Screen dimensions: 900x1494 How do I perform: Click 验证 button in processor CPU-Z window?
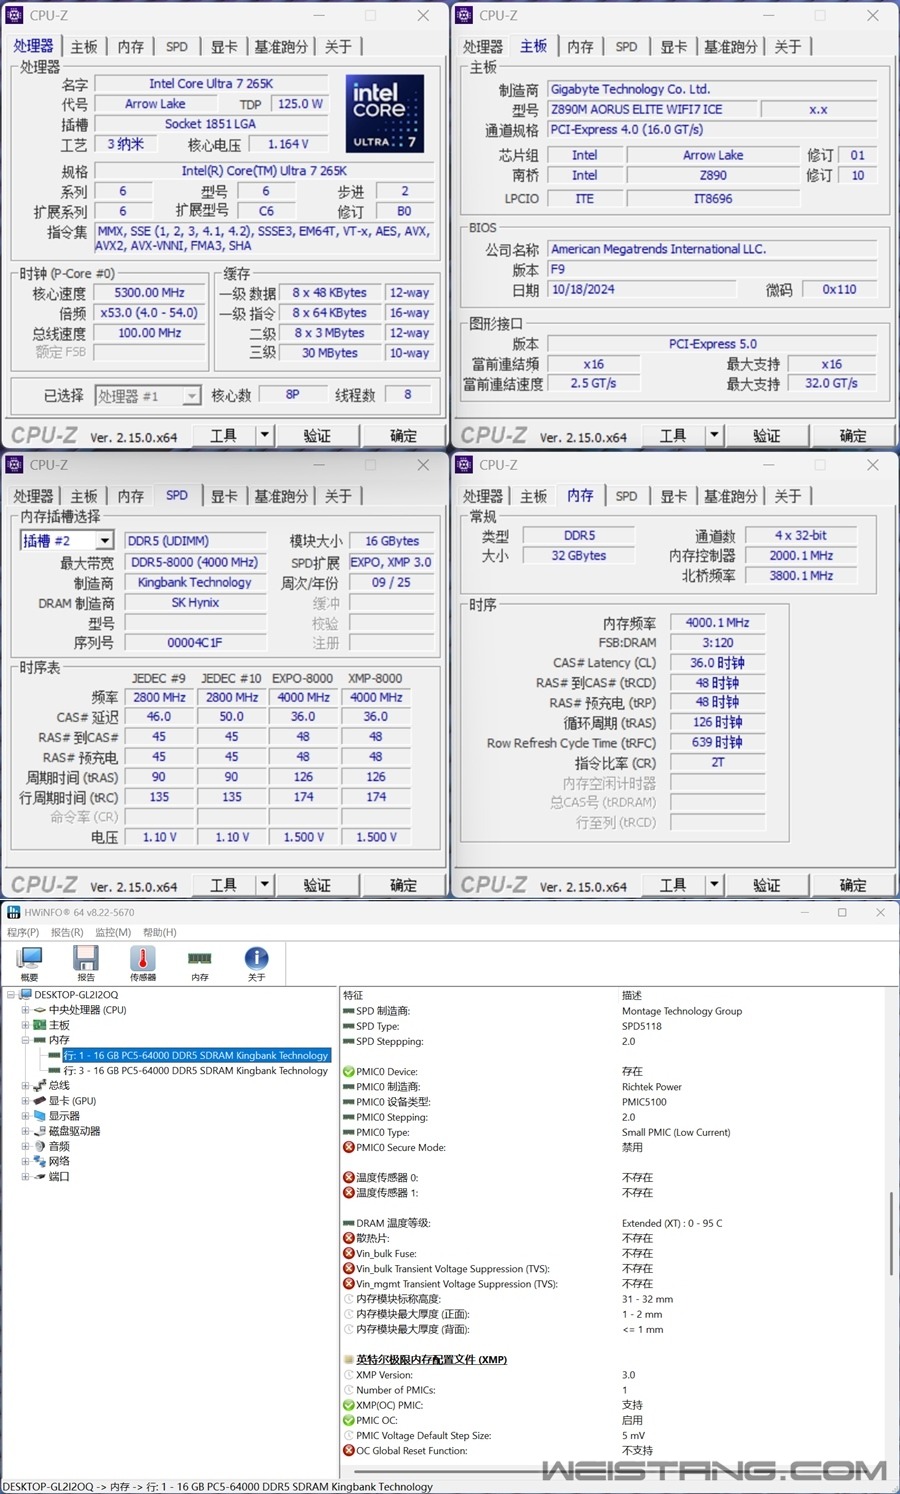317,435
